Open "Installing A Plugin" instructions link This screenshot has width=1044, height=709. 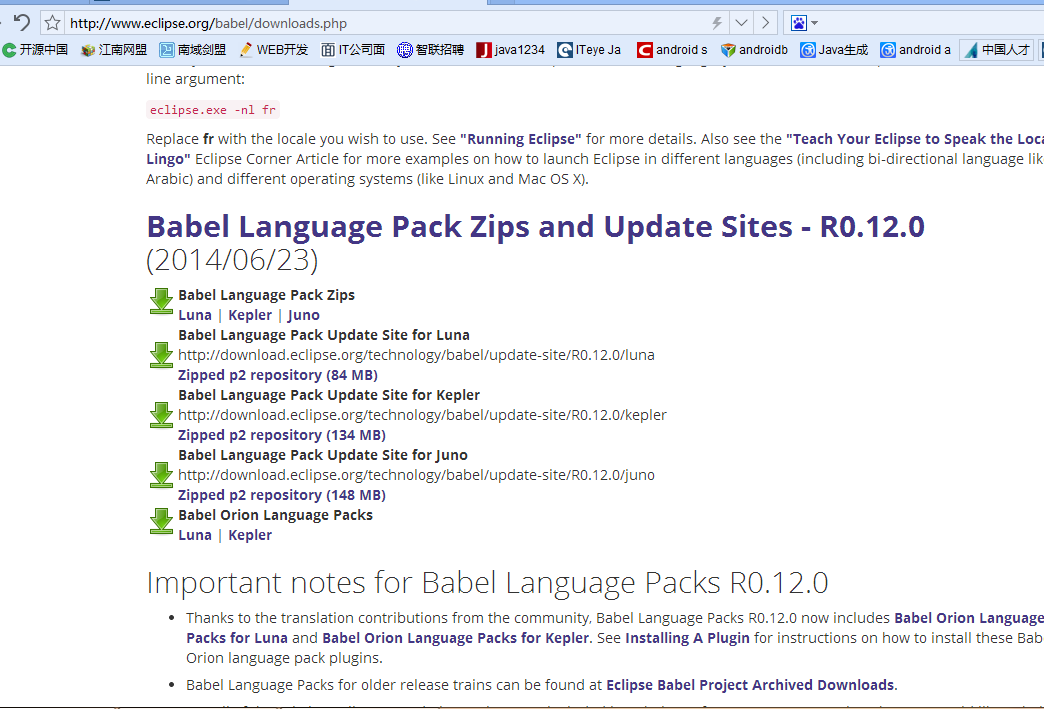coord(687,638)
